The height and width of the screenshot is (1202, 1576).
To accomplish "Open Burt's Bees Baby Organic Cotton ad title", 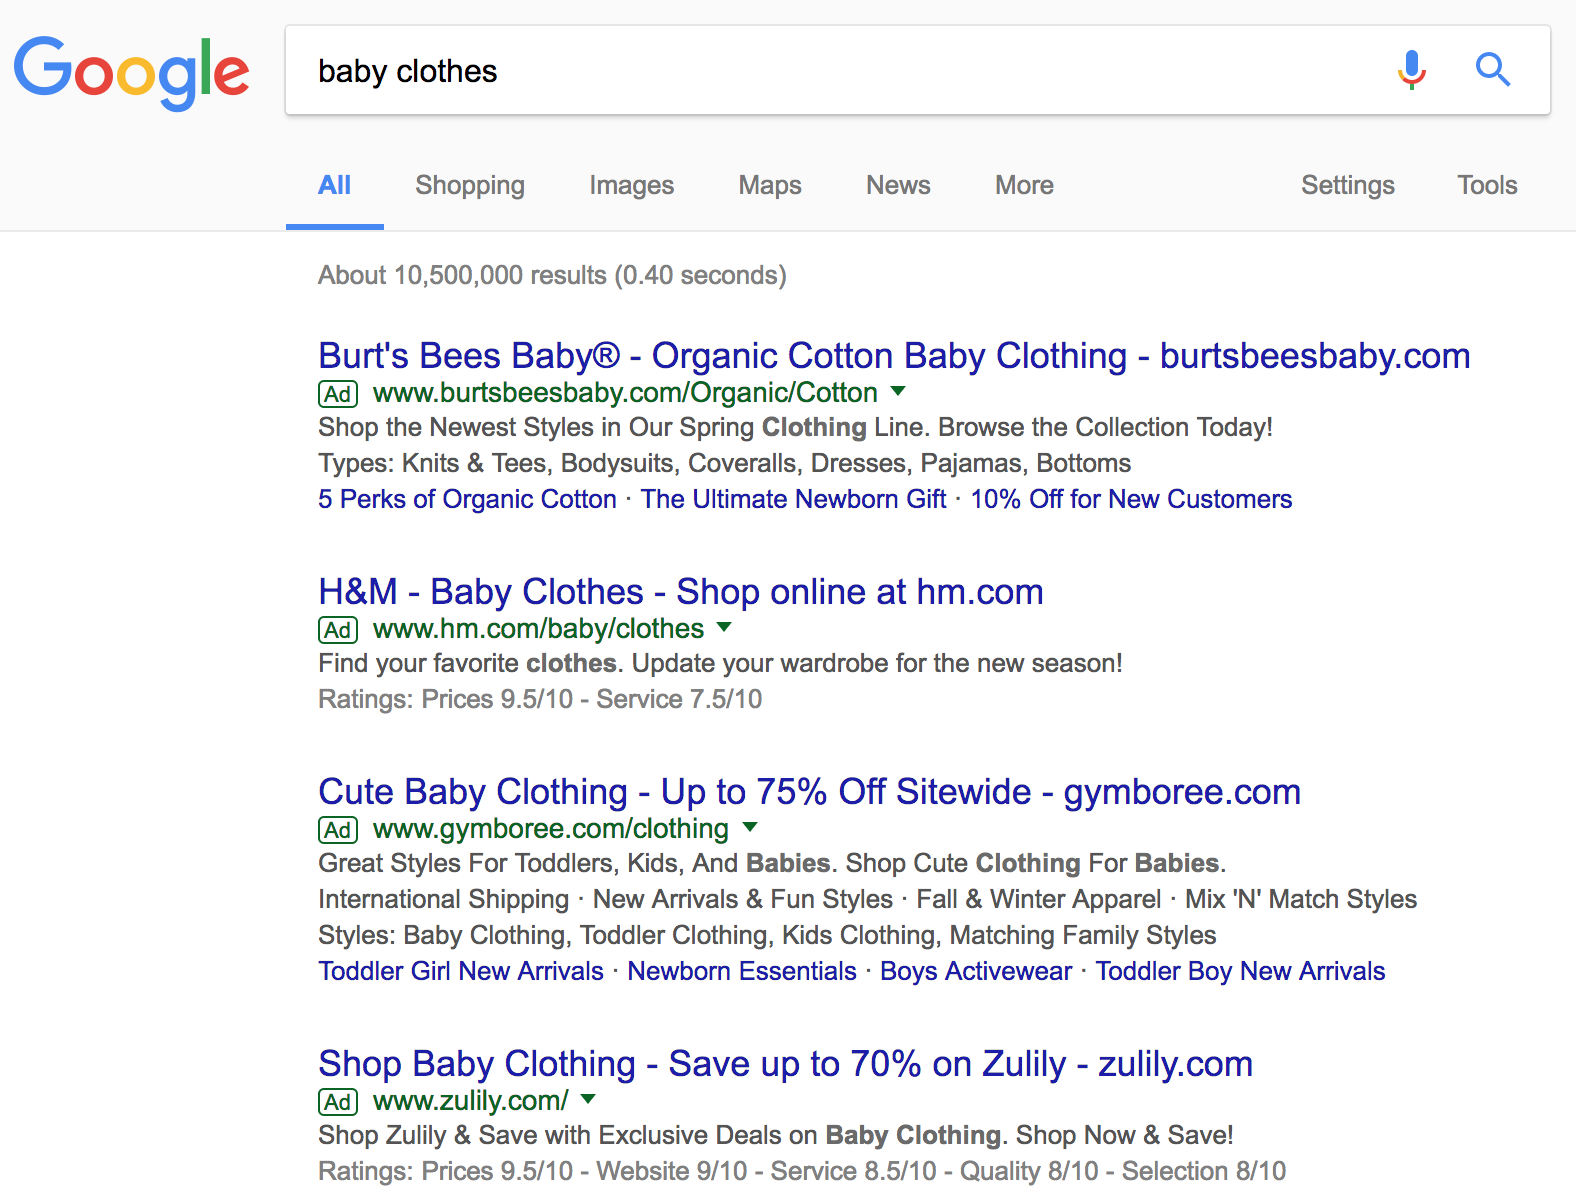I will [x=894, y=356].
